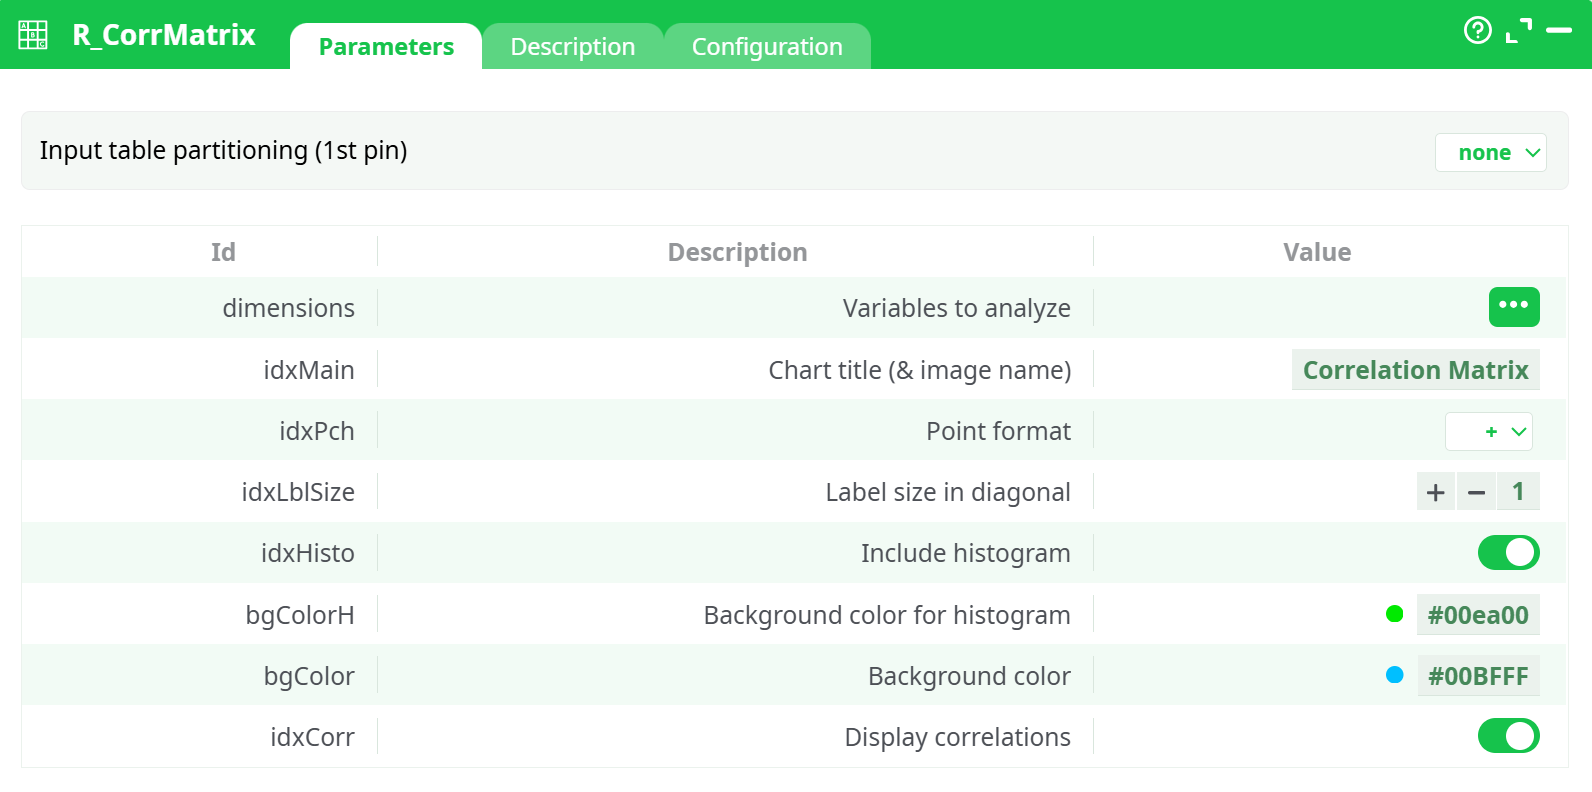The image size is (1592, 792).
Task: Open the Variables to analyze ellipsis button
Action: 1513,307
